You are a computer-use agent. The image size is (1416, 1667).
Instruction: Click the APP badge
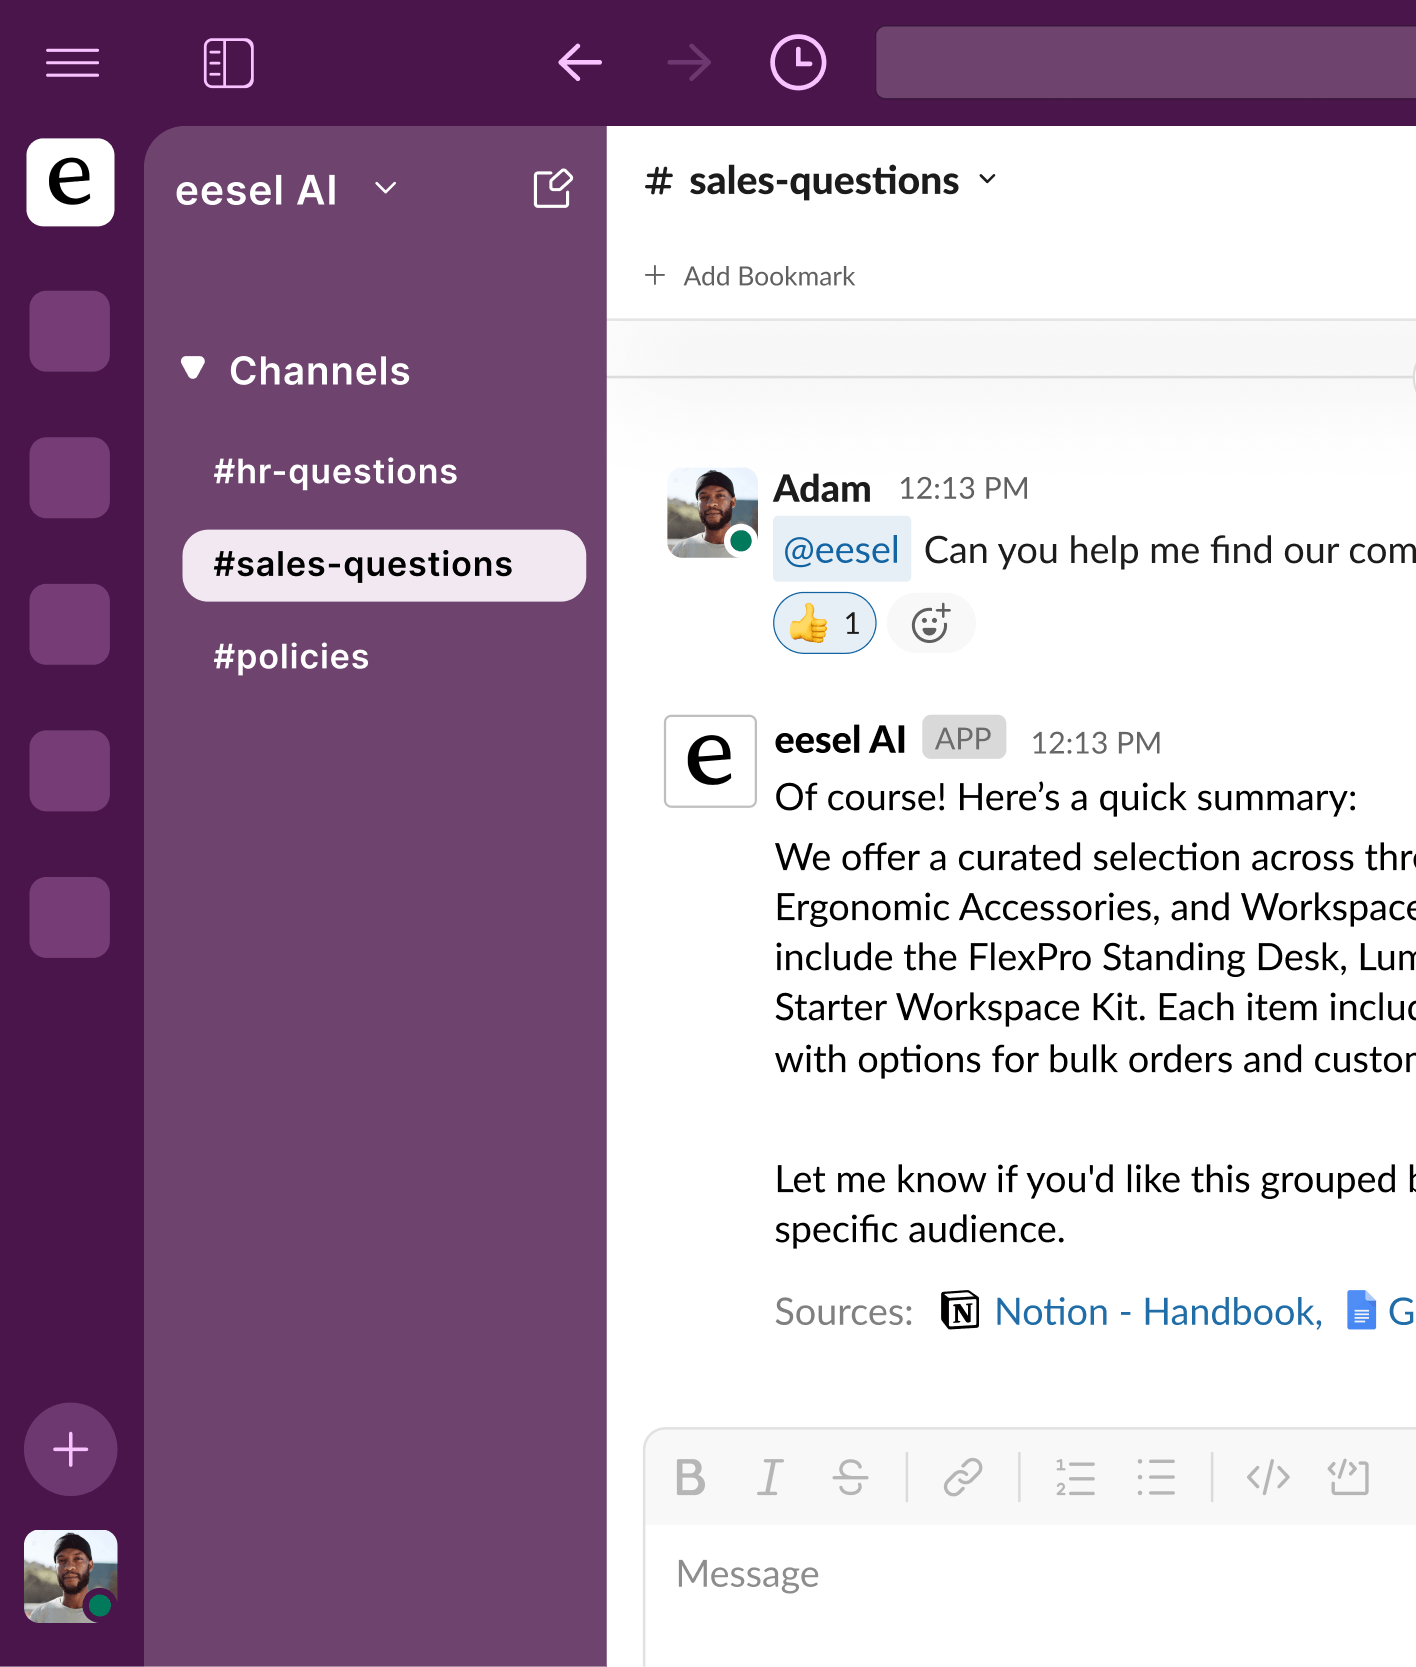(x=963, y=738)
